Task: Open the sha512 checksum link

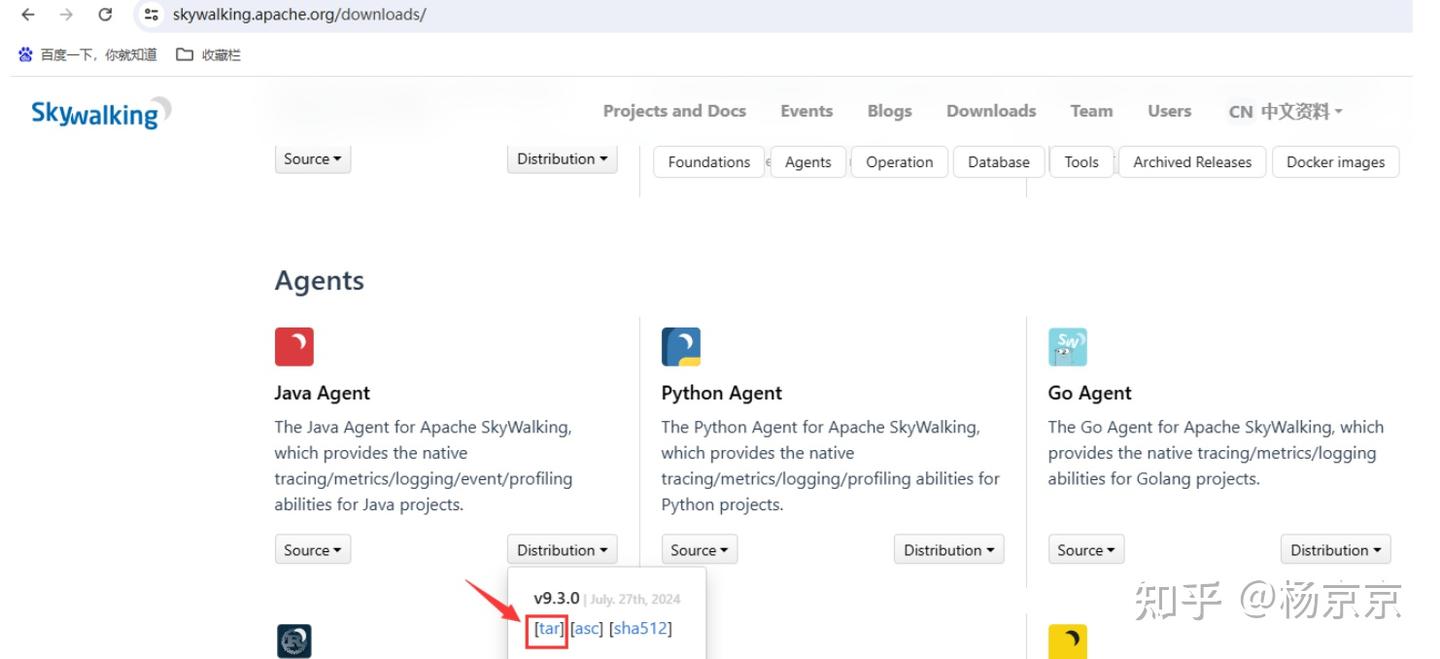Action: click(640, 628)
